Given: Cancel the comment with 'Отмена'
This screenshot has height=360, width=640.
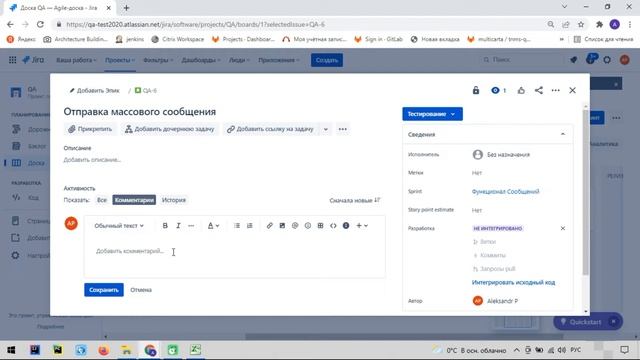Looking at the screenshot, I should tap(141, 290).
